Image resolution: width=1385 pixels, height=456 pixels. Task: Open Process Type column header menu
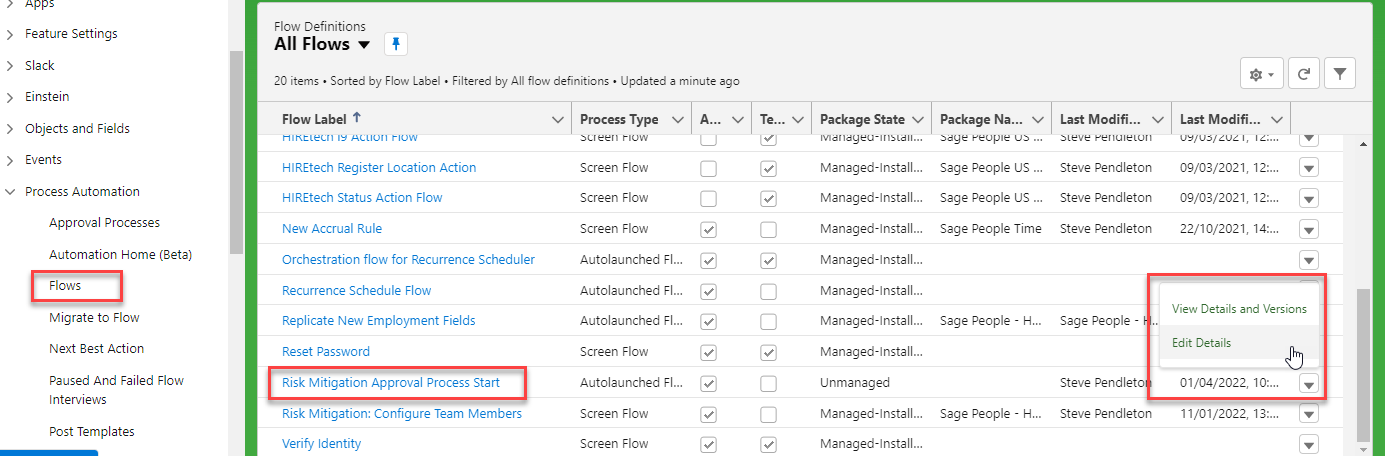[x=677, y=120]
